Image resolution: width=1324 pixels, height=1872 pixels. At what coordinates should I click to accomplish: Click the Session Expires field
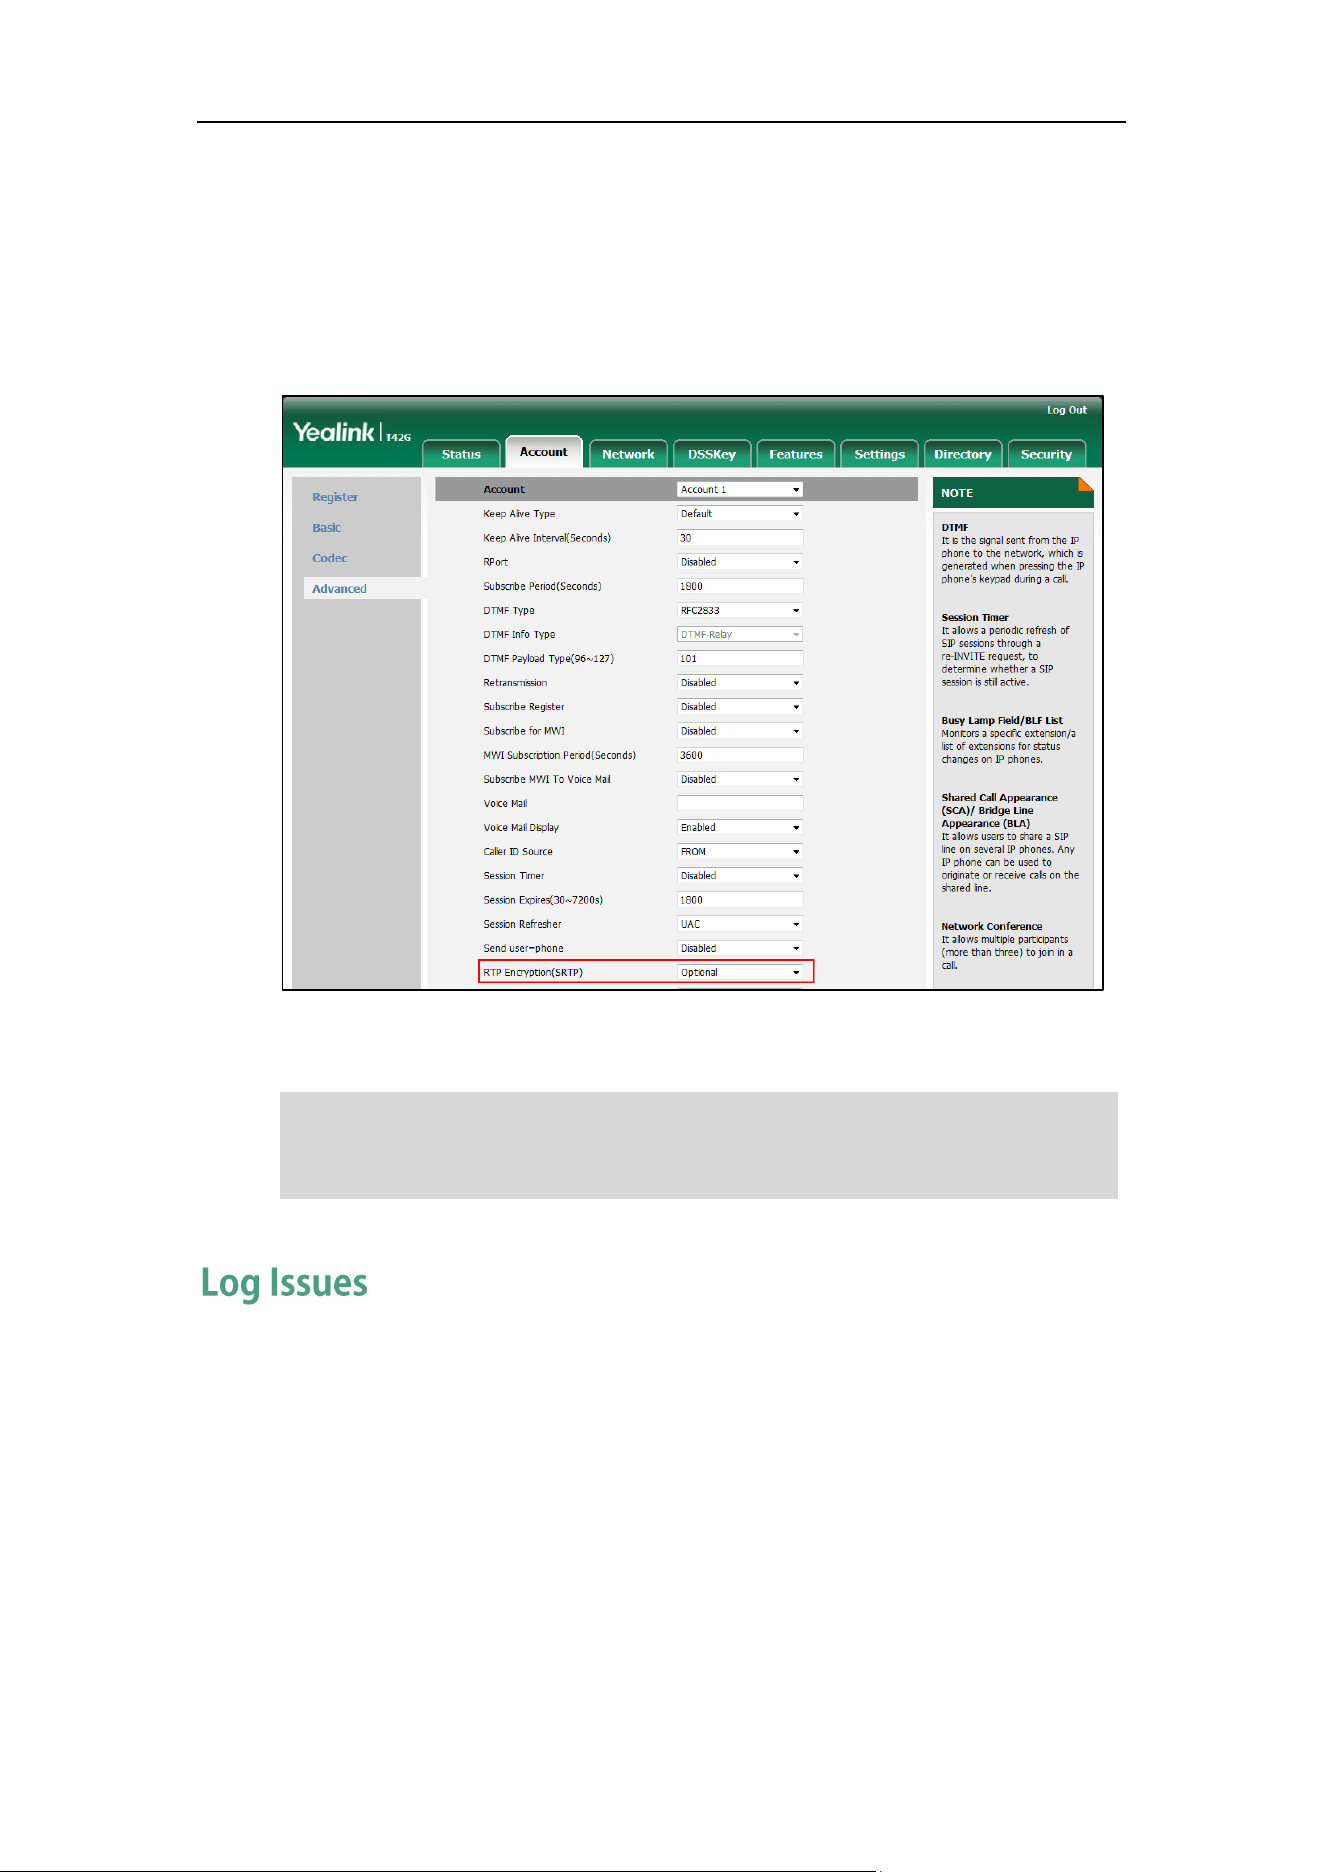(x=740, y=900)
